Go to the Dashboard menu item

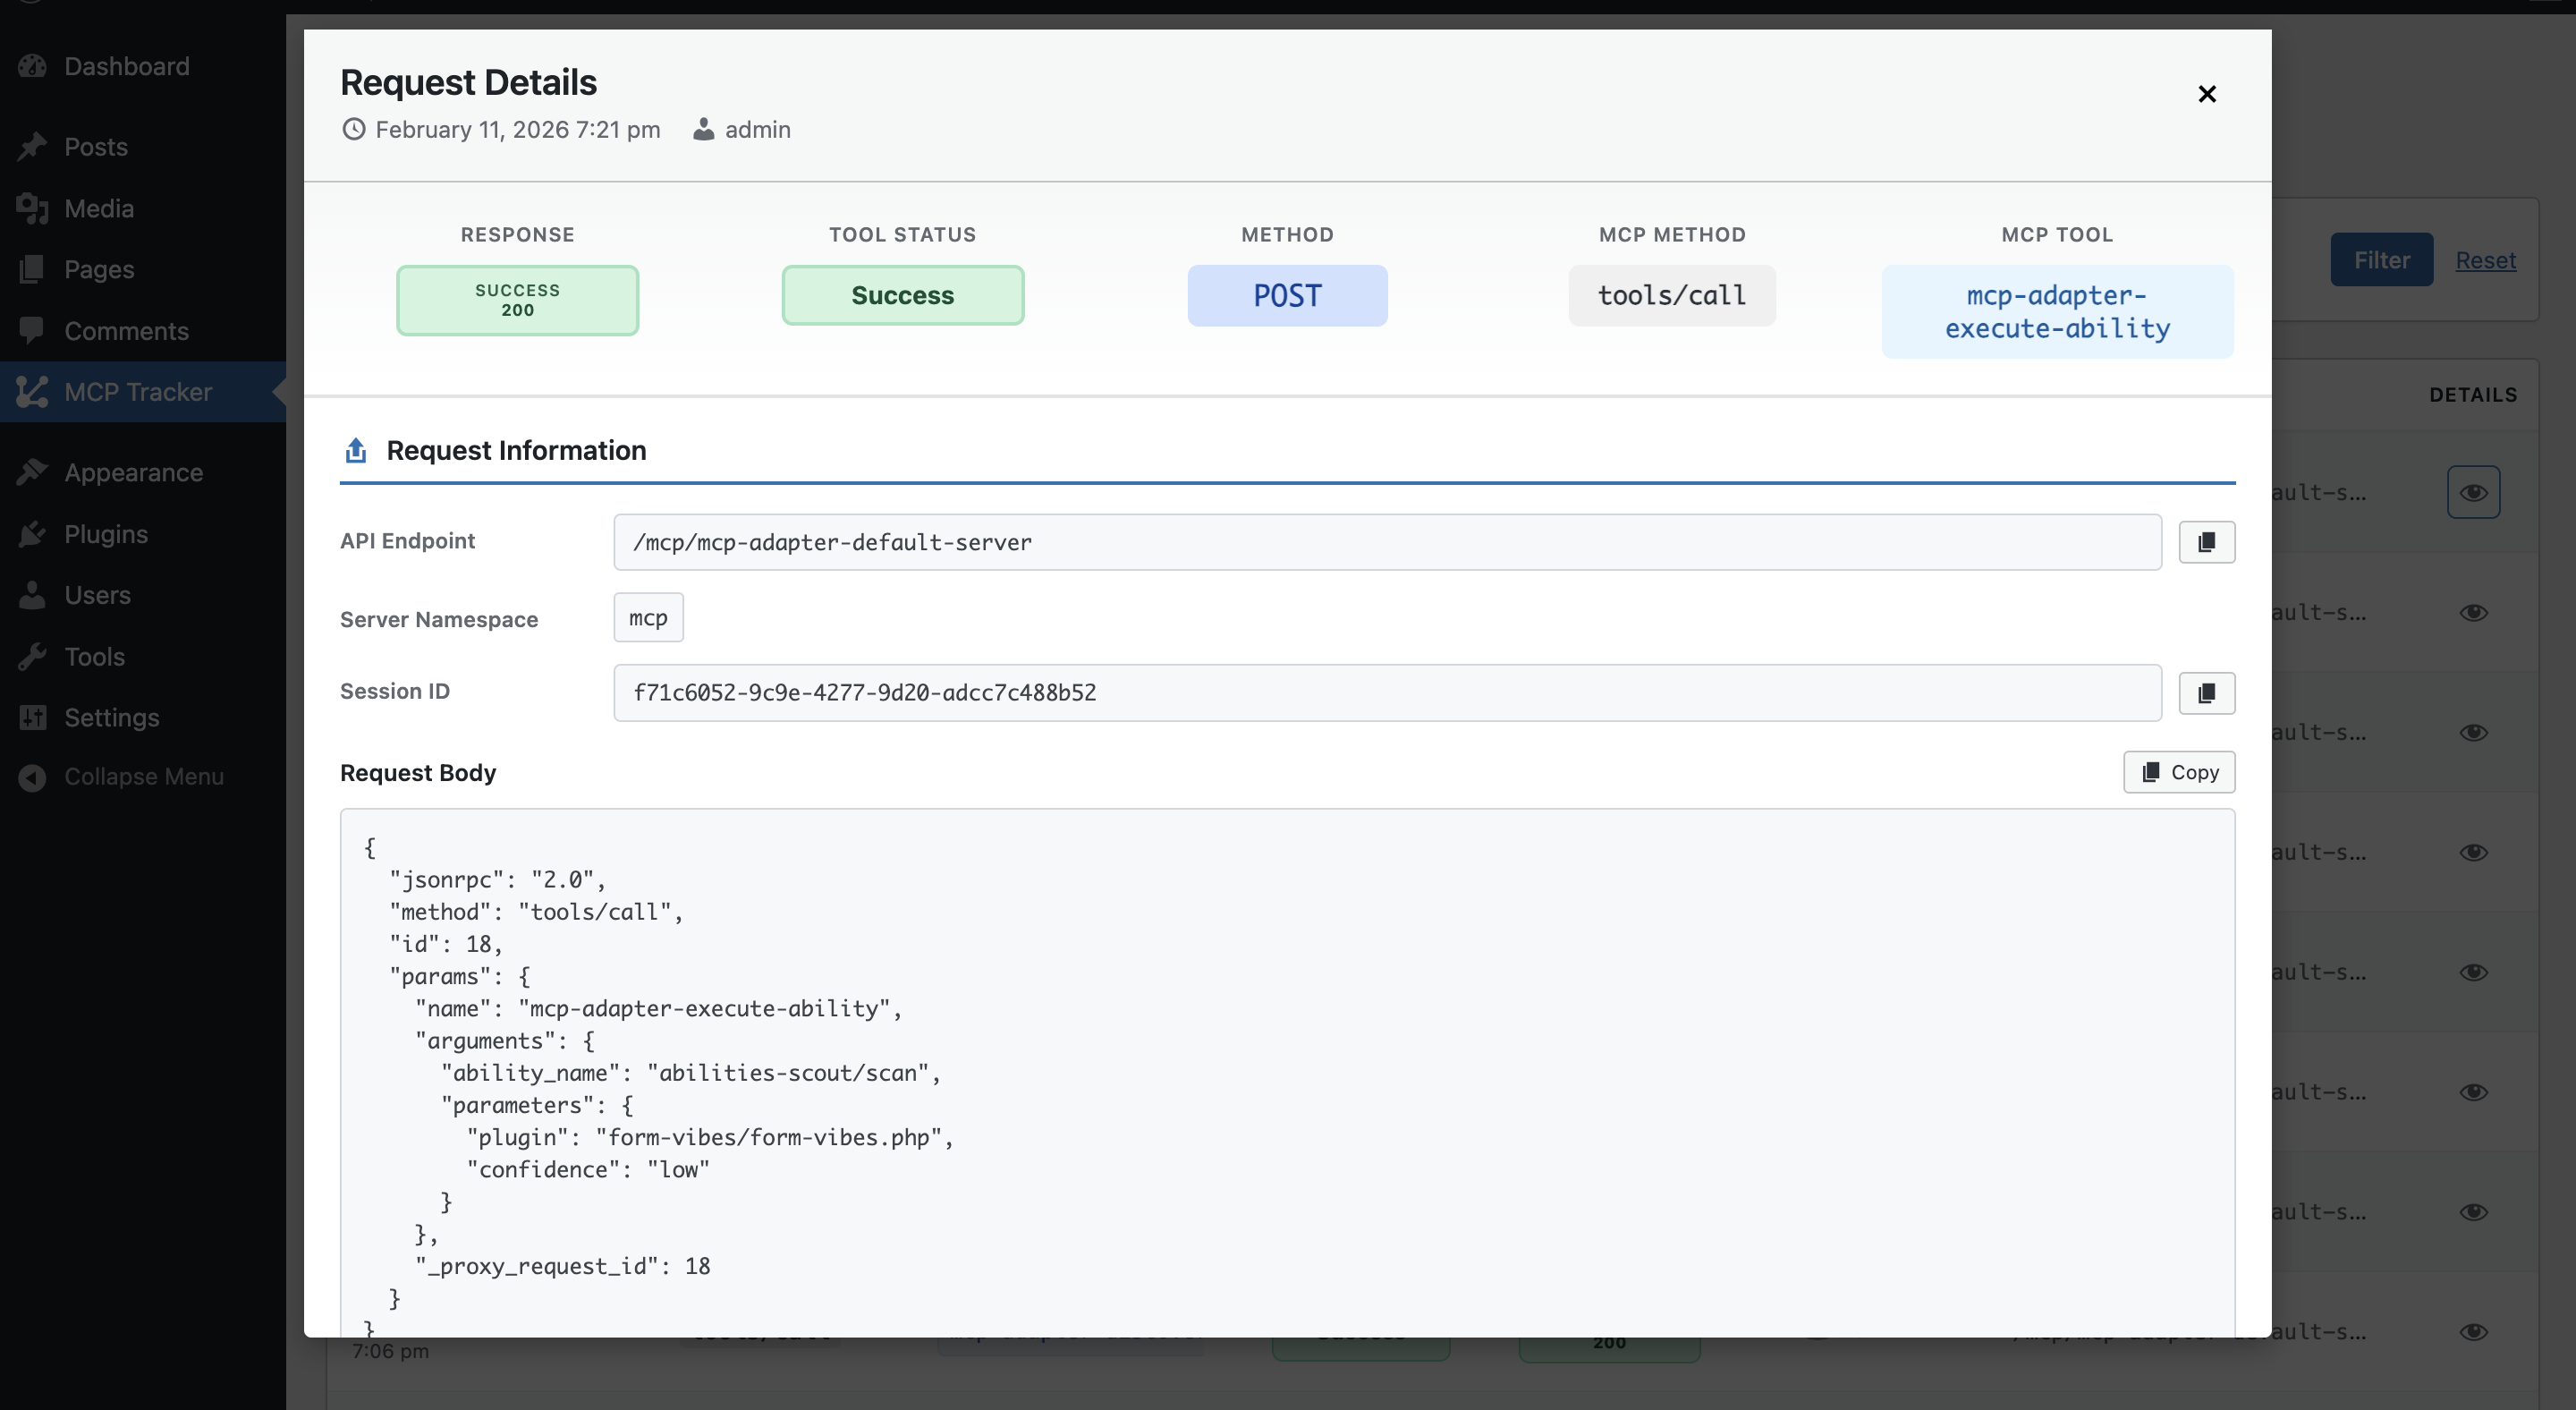click(33, 66)
